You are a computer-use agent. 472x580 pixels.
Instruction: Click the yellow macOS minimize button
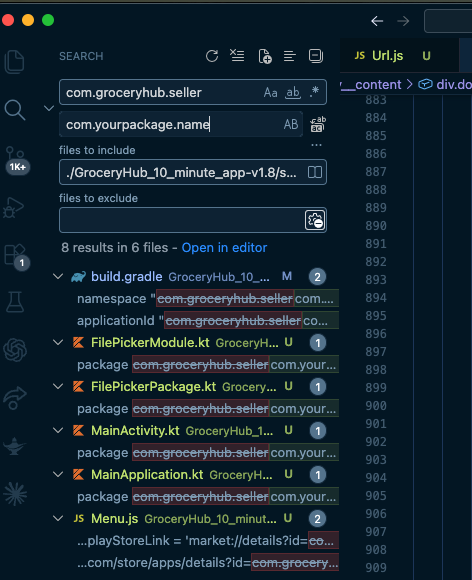(x=28, y=20)
